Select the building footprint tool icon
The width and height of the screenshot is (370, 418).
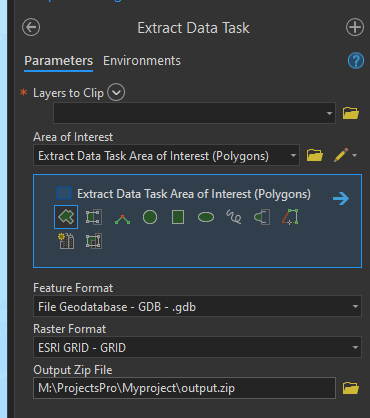[66, 241]
